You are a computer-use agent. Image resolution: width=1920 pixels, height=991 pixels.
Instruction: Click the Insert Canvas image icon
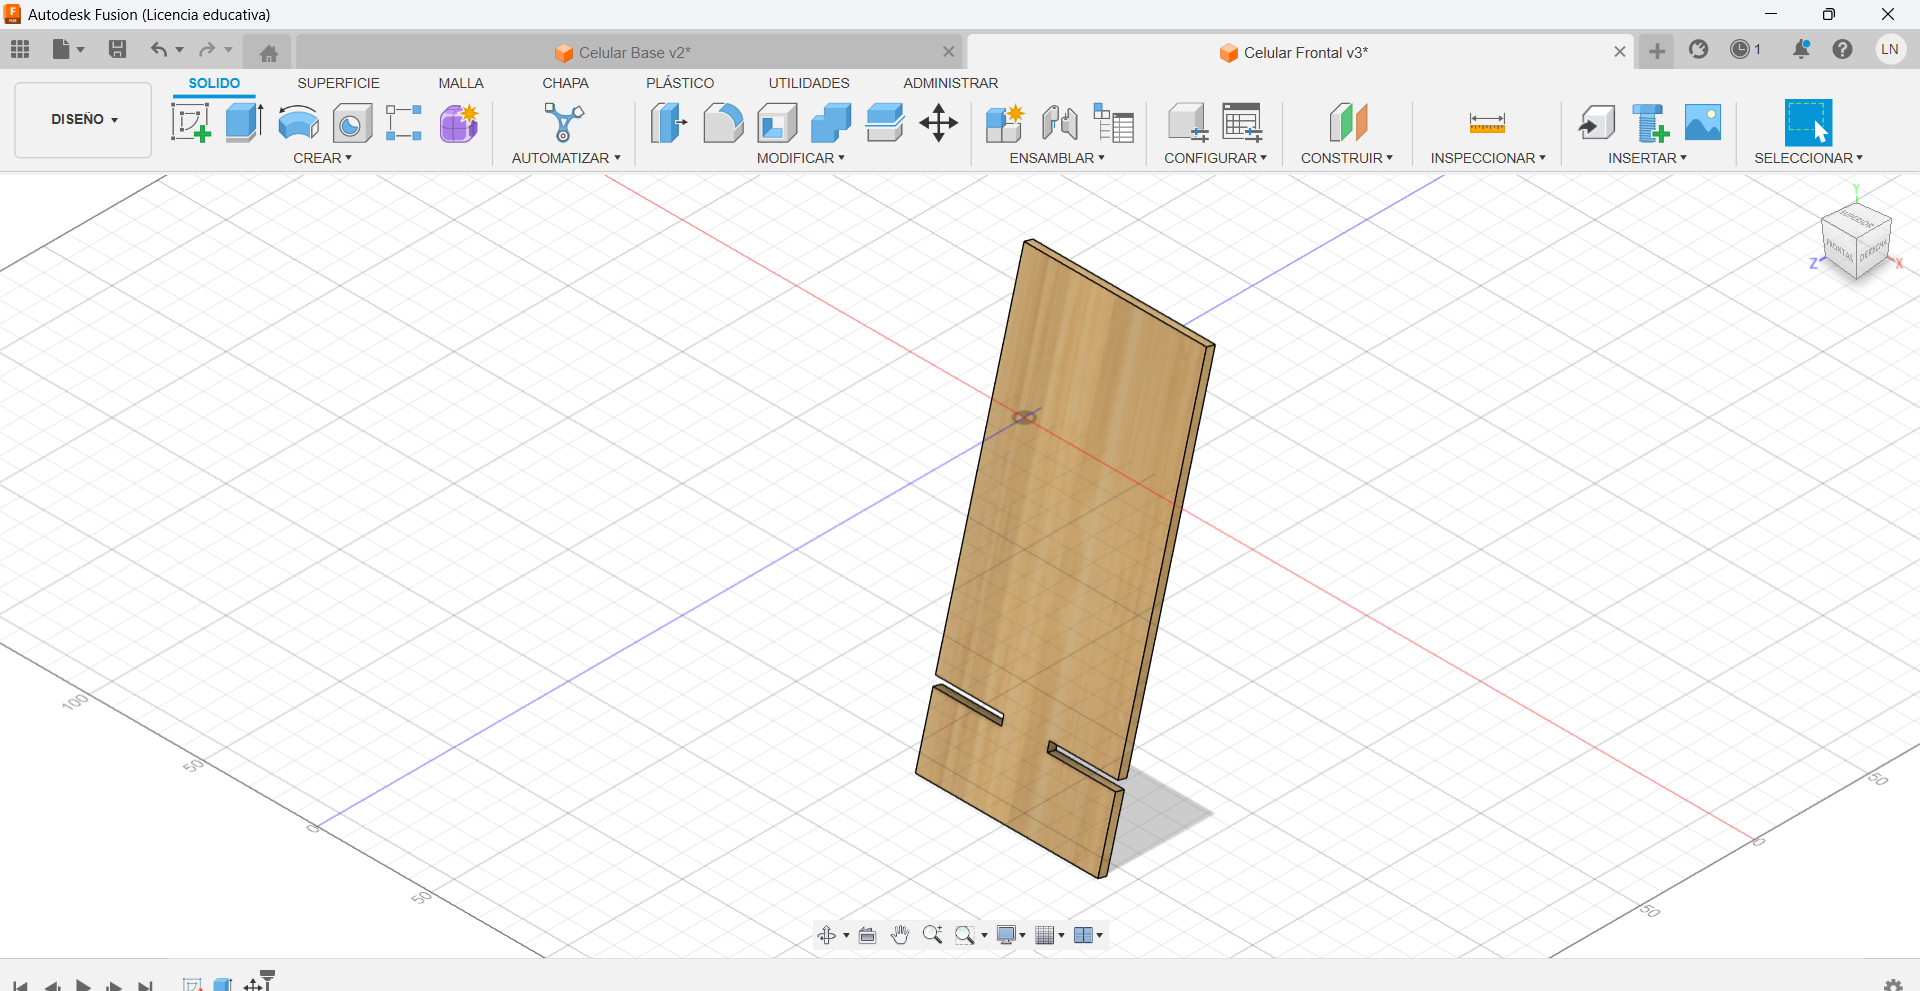click(1703, 122)
